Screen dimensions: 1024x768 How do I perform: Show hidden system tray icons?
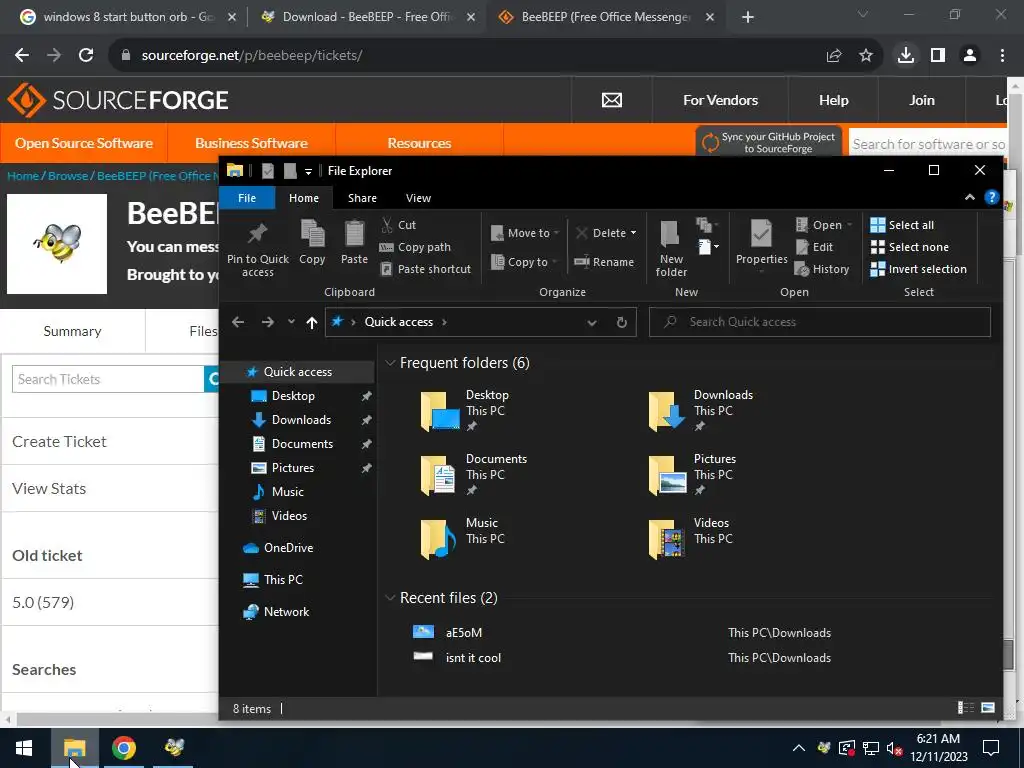click(798, 748)
